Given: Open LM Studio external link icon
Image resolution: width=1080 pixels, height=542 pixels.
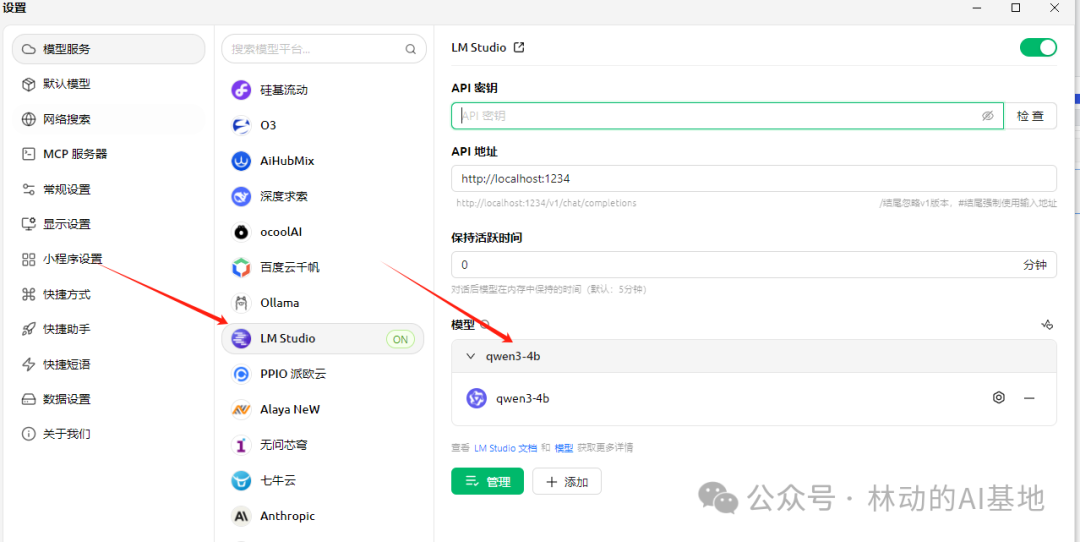Looking at the screenshot, I should 519,48.
